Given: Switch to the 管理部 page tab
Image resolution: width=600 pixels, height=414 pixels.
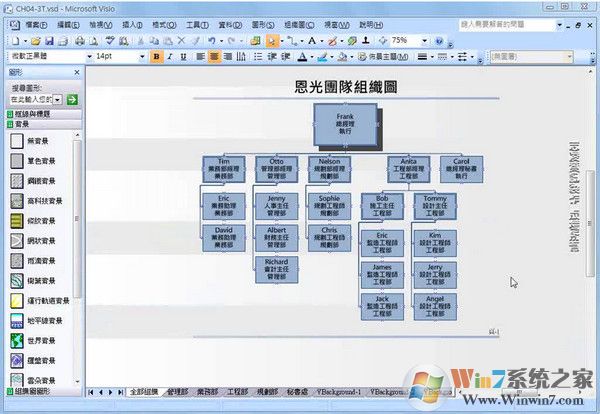Looking at the screenshot, I should 178,392.
